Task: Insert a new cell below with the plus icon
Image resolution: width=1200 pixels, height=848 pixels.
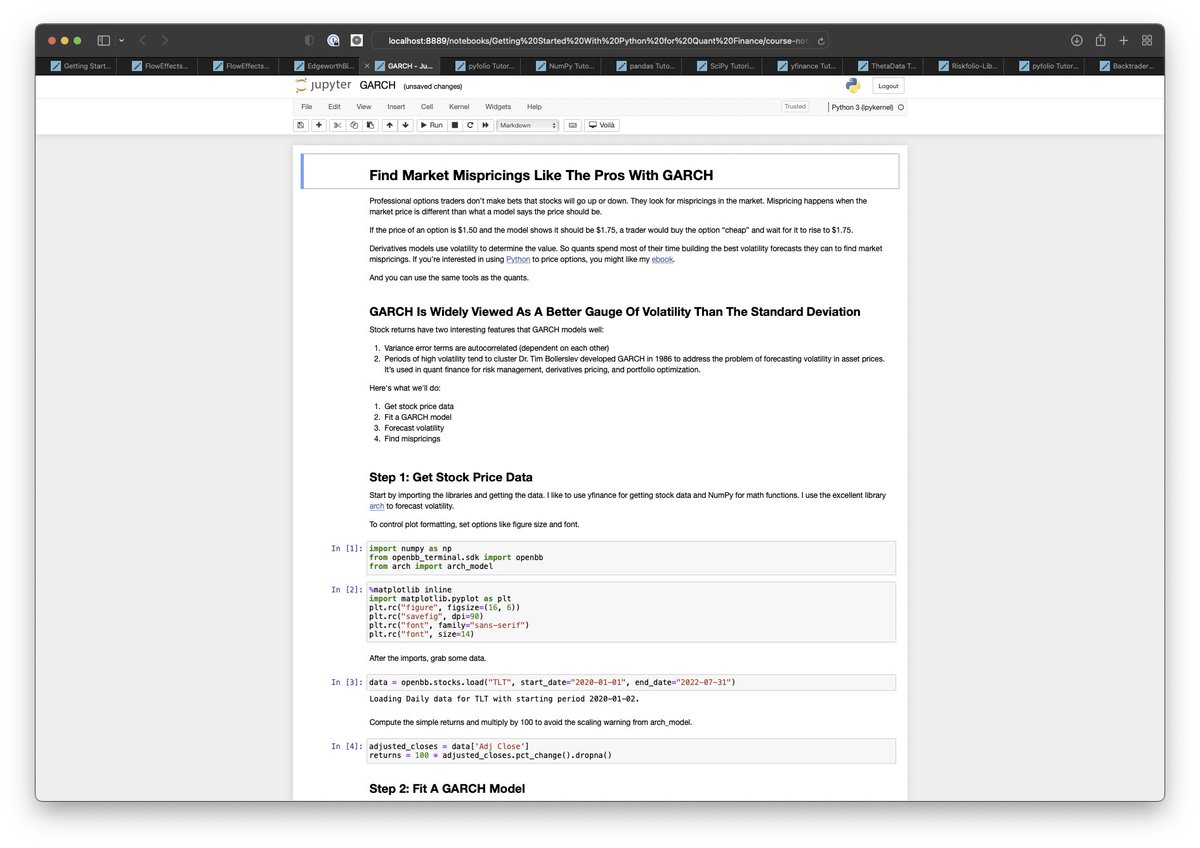Action: pyautogui.click(x=318, y=125)
